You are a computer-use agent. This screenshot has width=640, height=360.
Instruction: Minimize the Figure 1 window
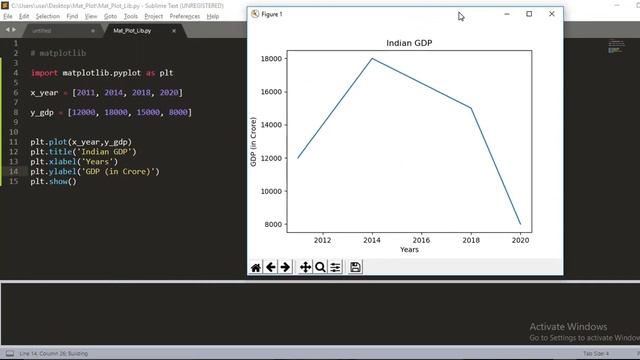click(507, 14)
